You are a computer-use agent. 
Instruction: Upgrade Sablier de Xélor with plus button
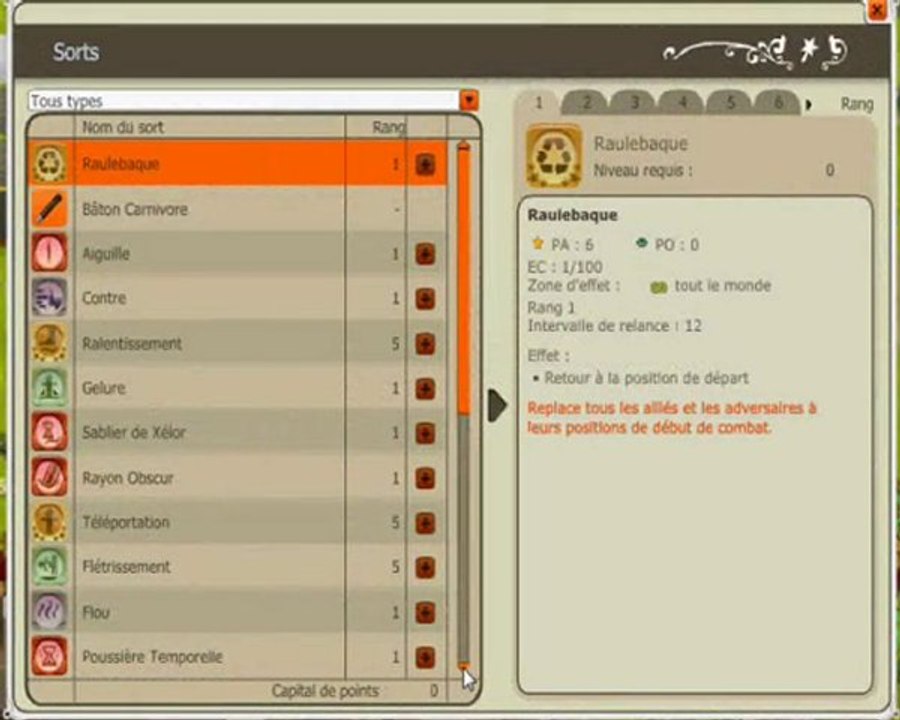click(x=425, y=433)
